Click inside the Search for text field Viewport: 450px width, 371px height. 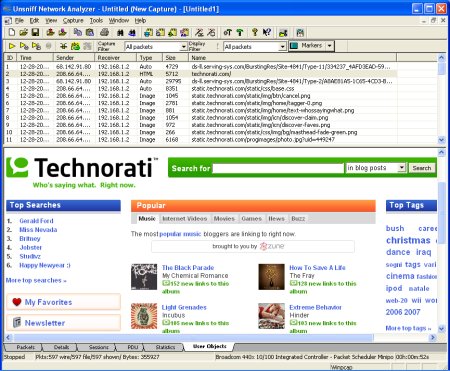(278, 168)
